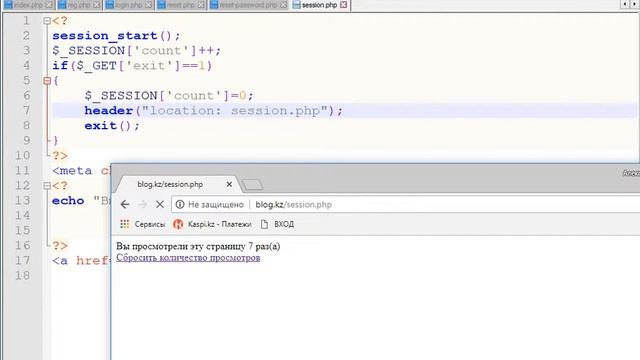
Task: Open site info icon beside 'Не защищено'
Action: pyautogui.click(x=180, y=204)
